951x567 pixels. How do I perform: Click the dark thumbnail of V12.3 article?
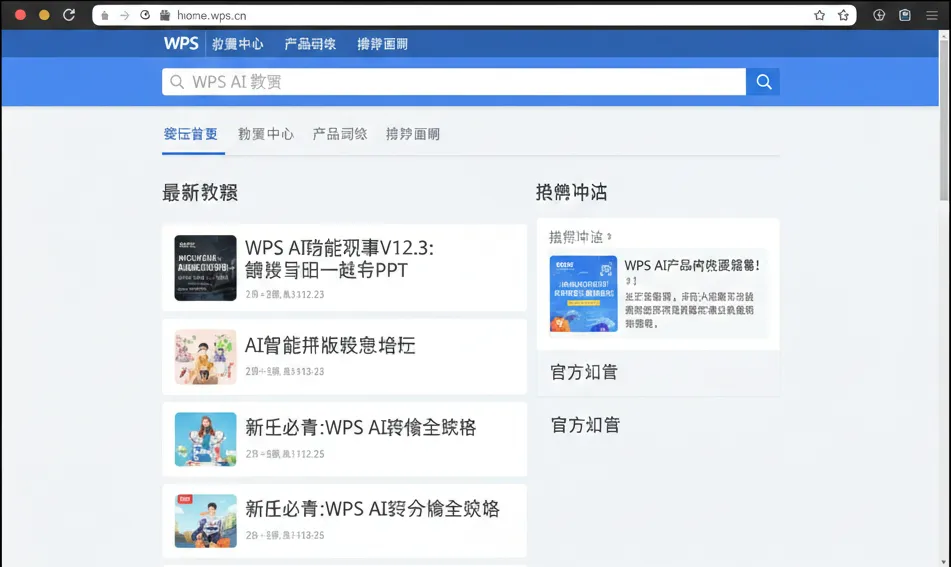click(x=205, y=268)
